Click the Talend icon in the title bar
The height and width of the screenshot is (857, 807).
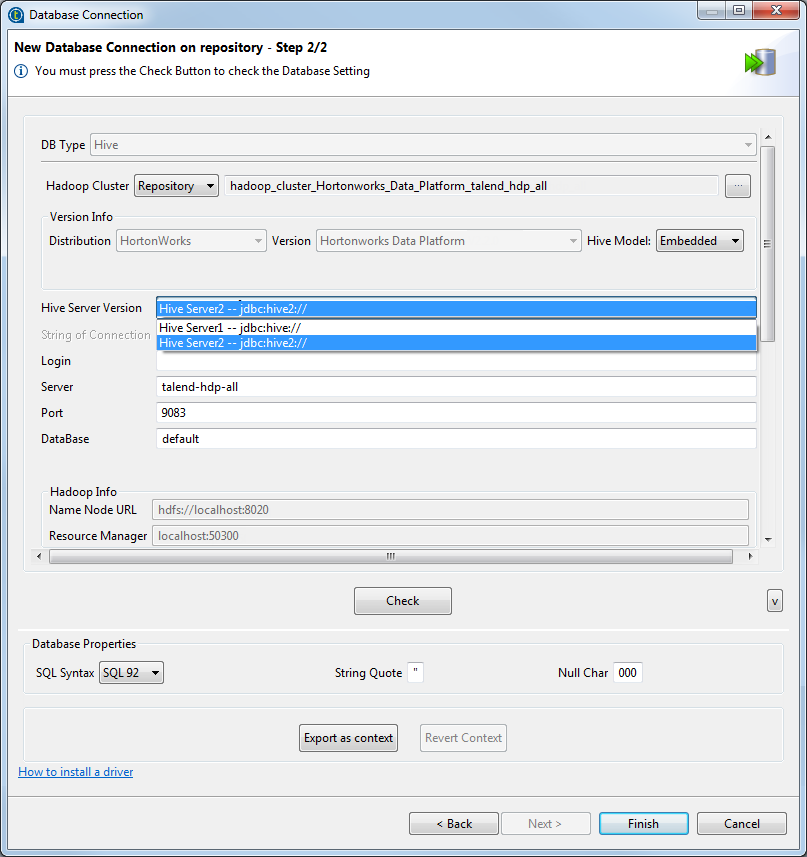click(x=16, y=15)
